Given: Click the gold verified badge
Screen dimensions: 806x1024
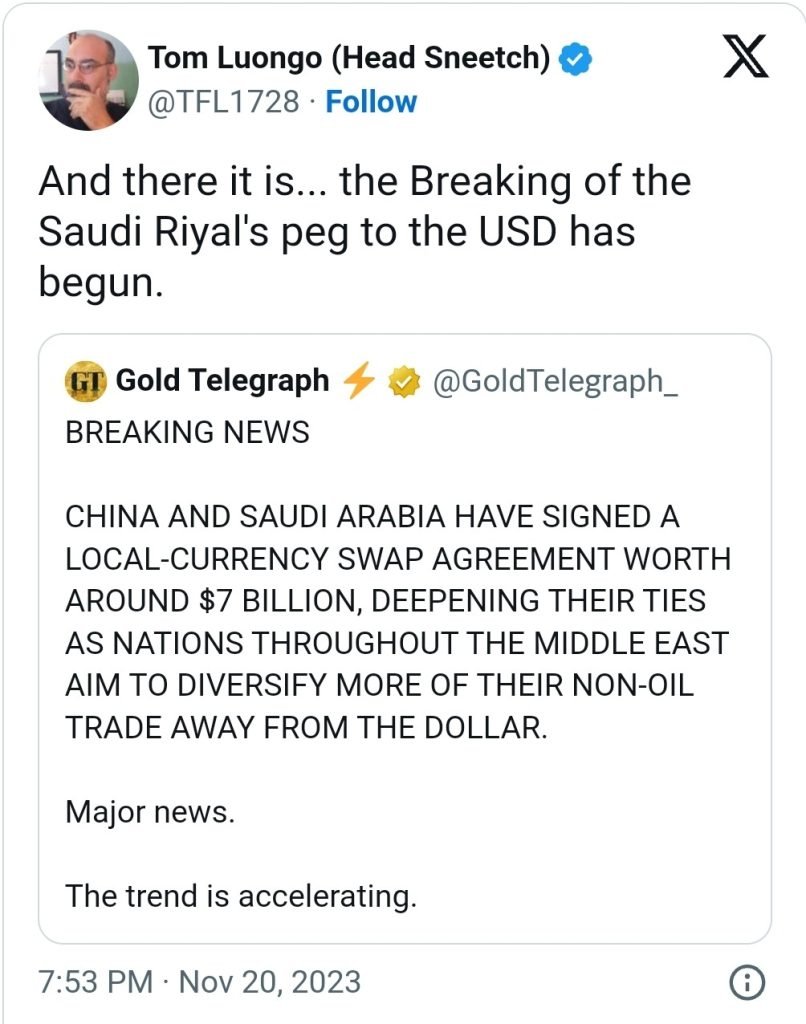Looking at the screenshot, I should pos(402,381).
